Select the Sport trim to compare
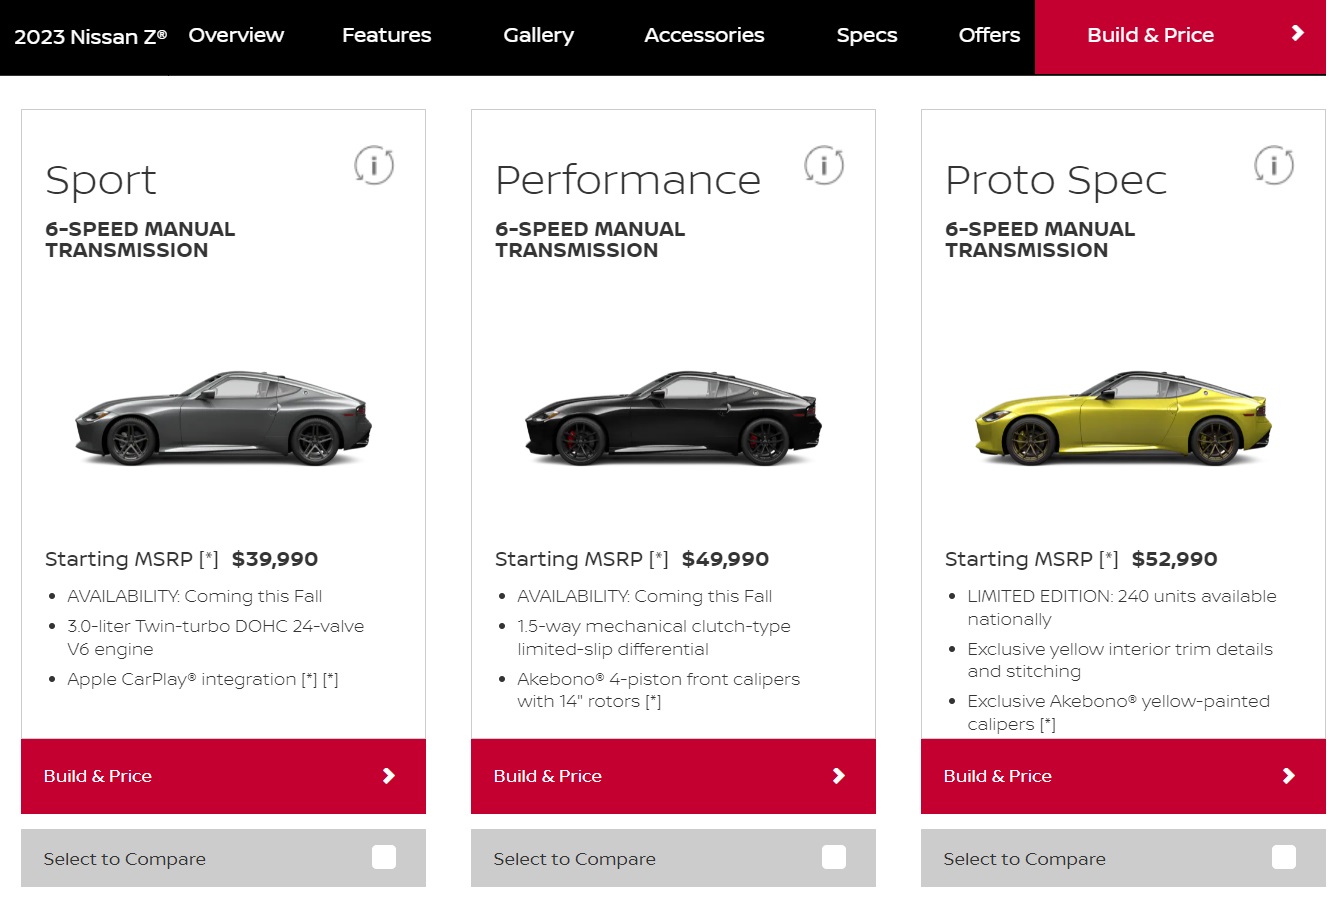This screenshot has height=898, width=1332. point(383,857)
